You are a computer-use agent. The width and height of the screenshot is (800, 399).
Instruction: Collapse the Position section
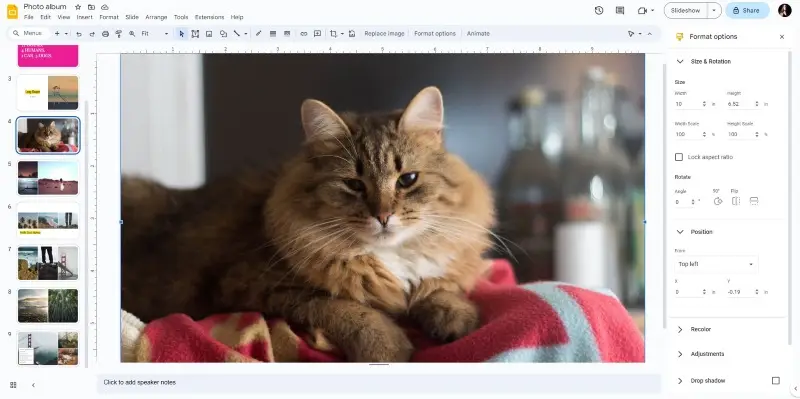click(x=680, y=232)
